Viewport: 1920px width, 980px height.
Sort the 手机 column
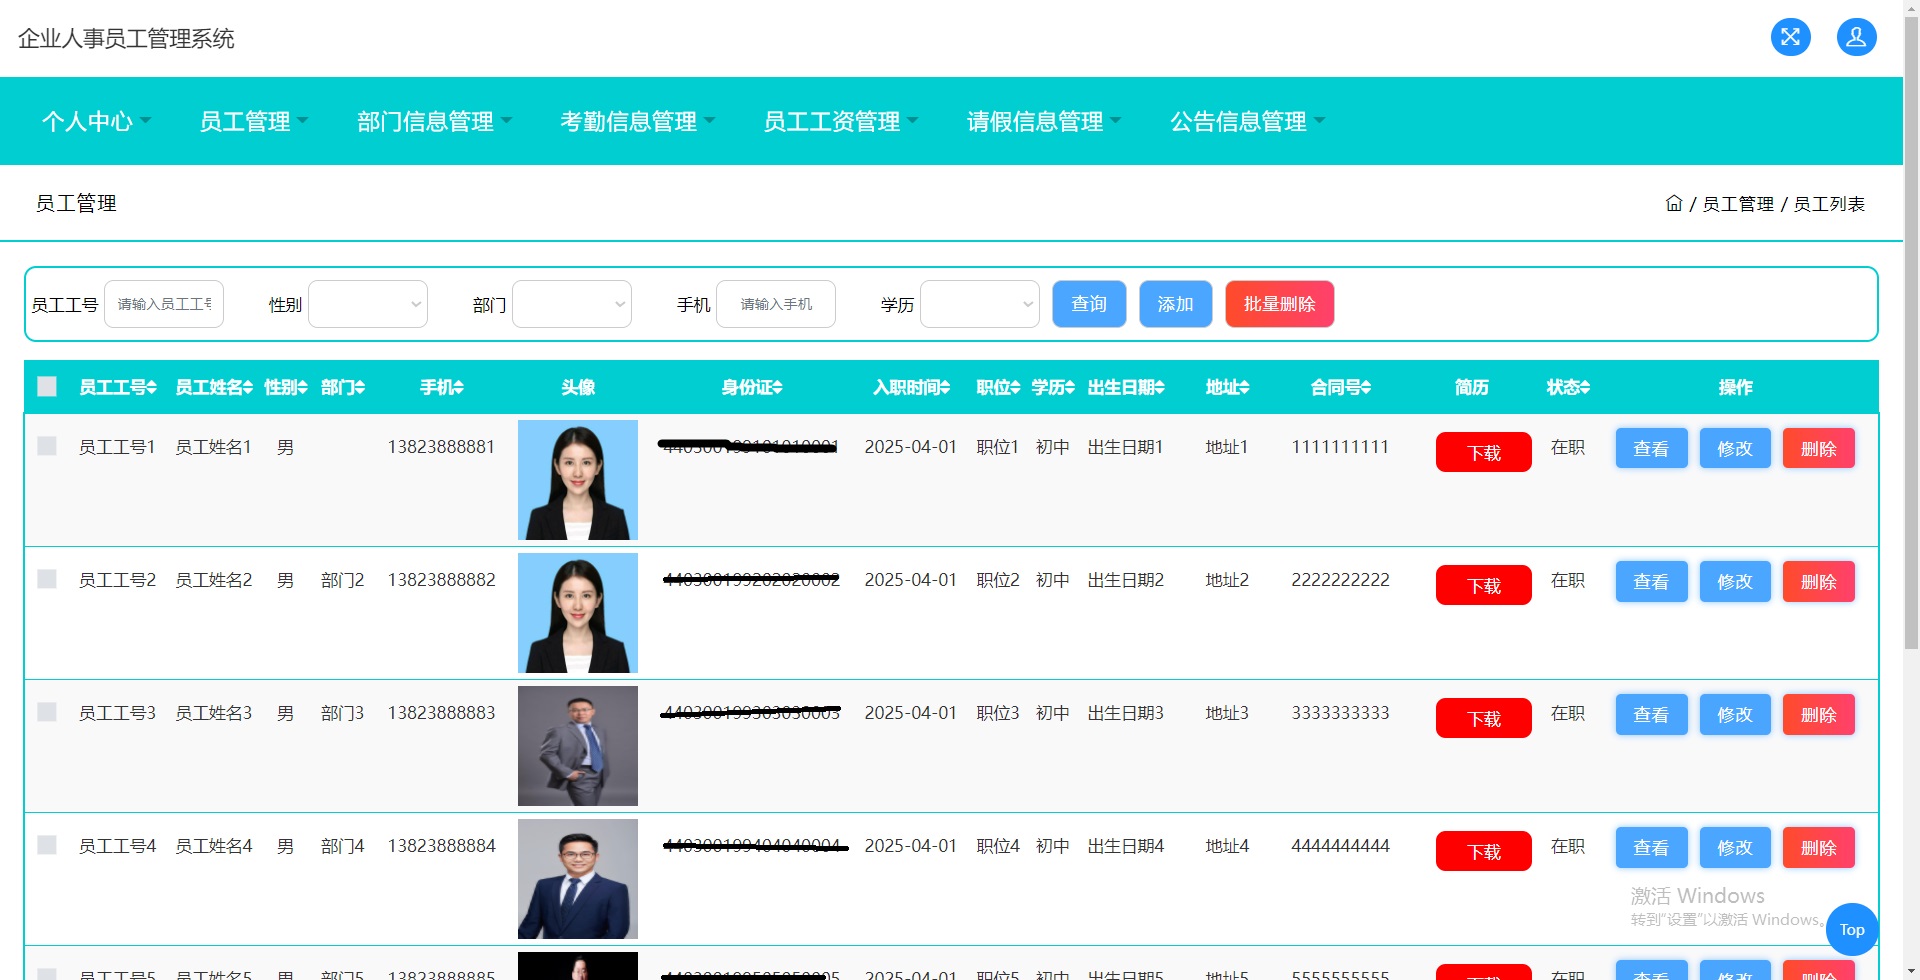[x=441, y=387]
